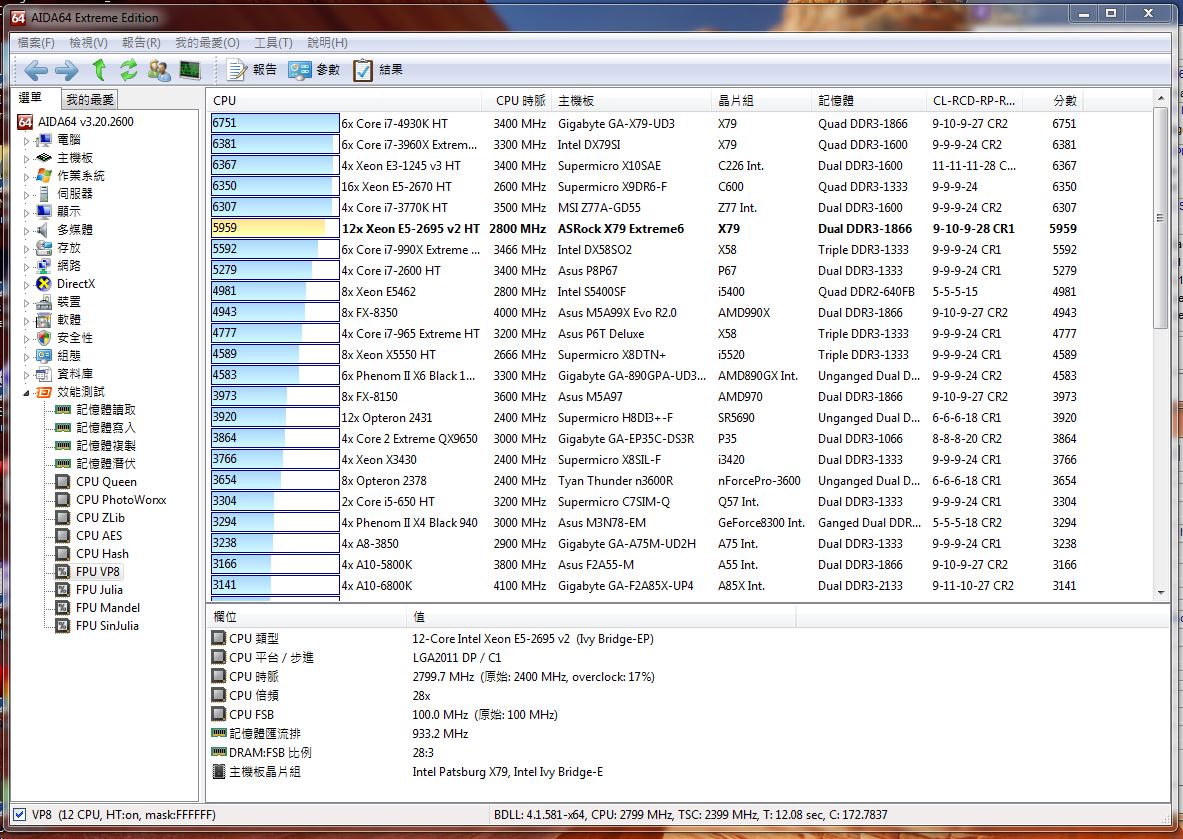1183x839 pixels.
Task: Sort by the CPU 時脈 column header
Action: pos(517,101)
